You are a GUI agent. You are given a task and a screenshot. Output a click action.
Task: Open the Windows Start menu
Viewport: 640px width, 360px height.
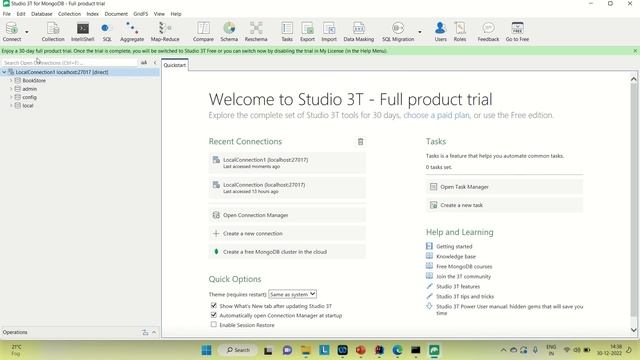pyautogui.click(x=207, y=350)
